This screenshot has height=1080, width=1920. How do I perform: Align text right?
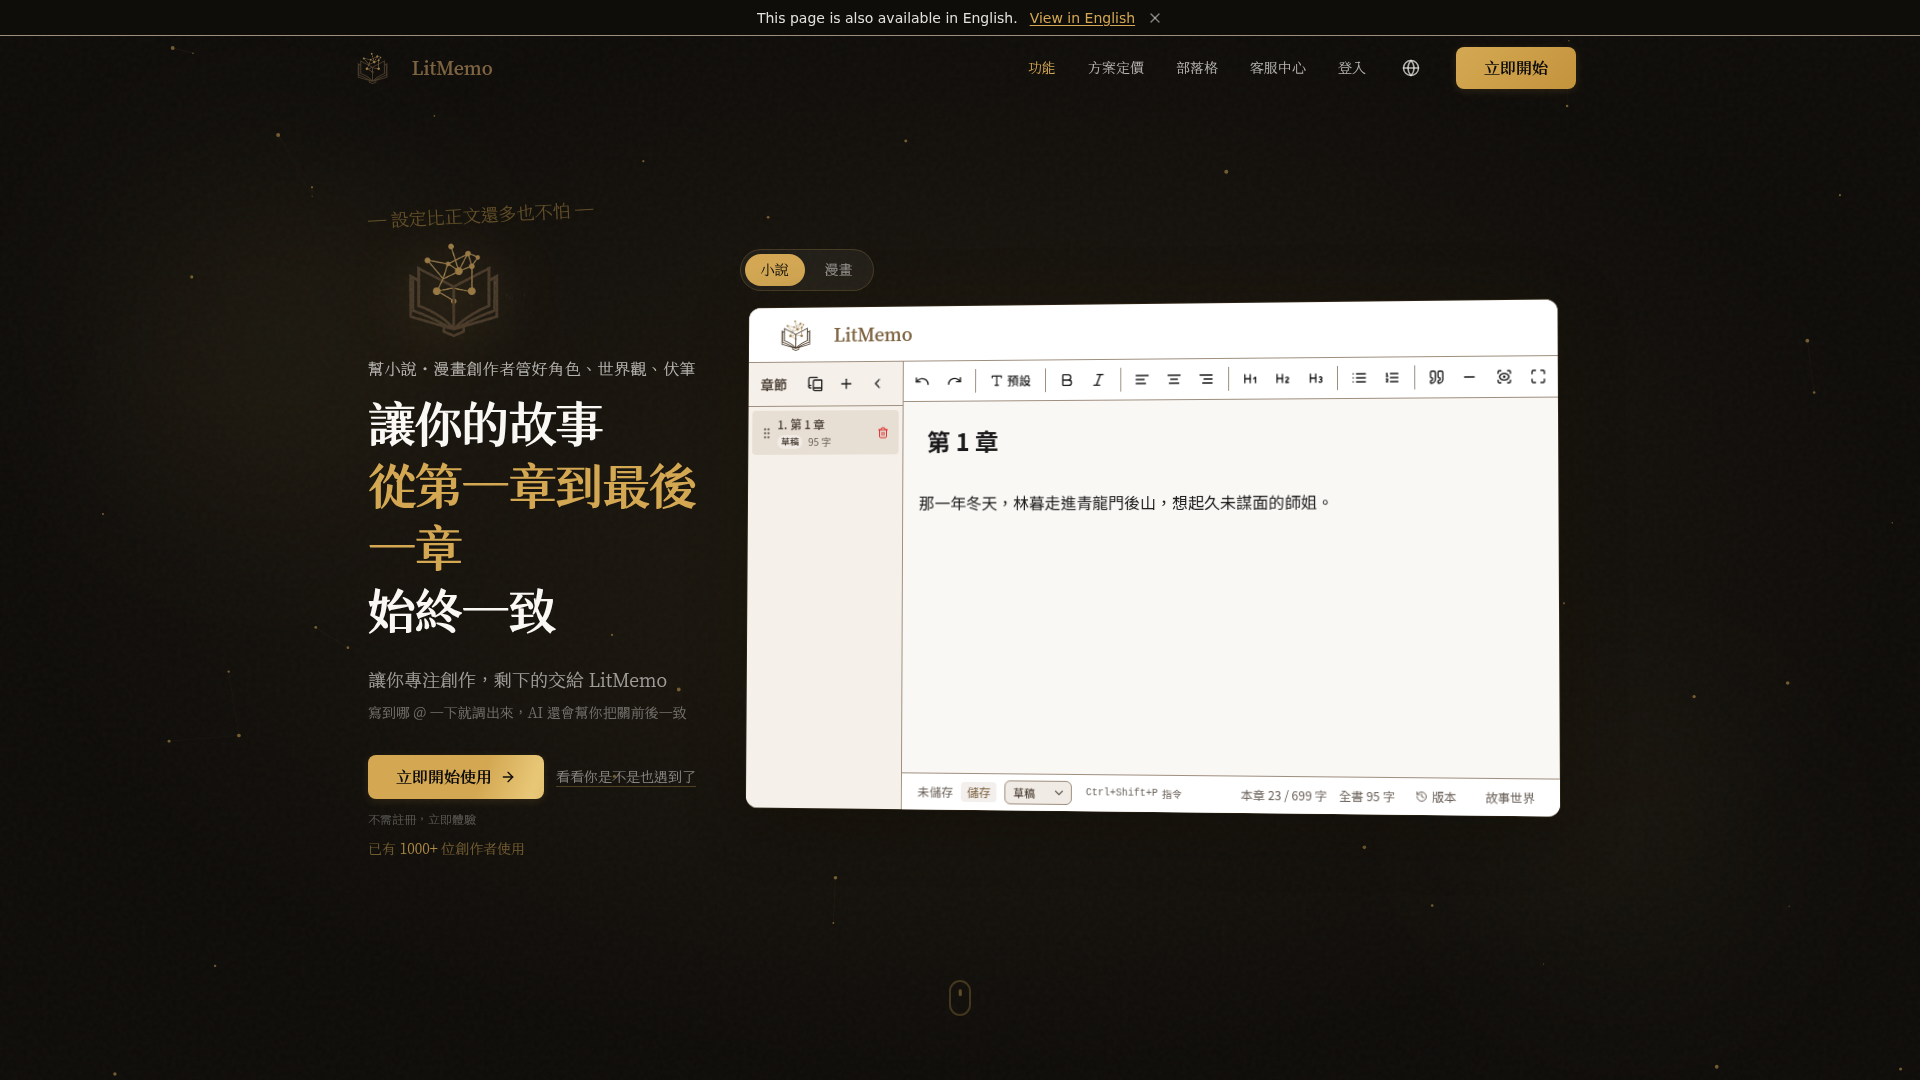(1206, 380)
